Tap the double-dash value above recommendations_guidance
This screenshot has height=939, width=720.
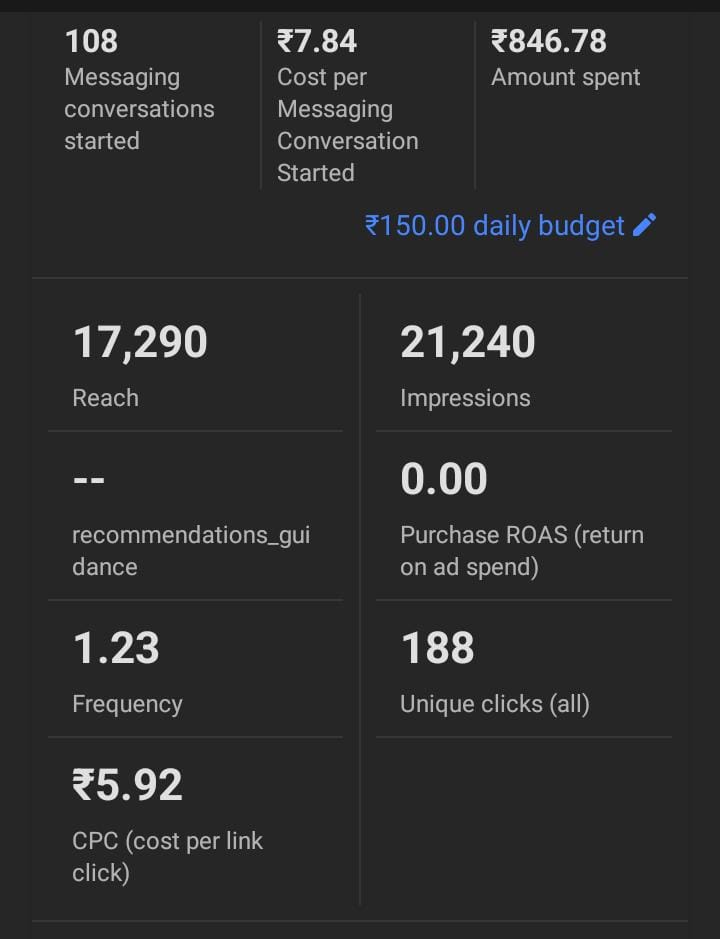pyautogui.click(x=89, y=480)
